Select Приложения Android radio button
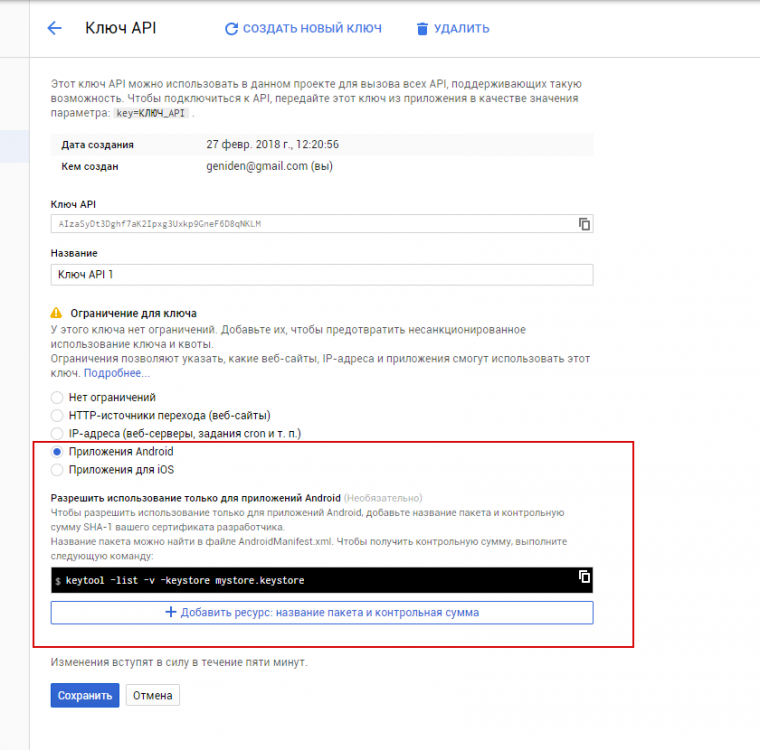This screenshot has width=760, height=750. click(x=57, y=452)
